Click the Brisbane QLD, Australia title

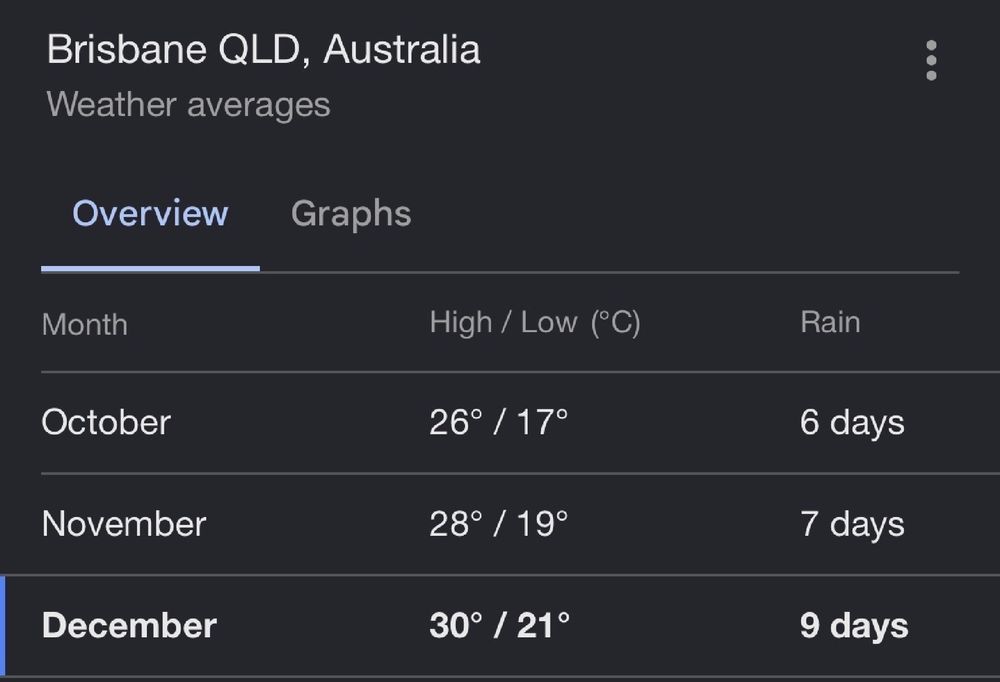263,48
